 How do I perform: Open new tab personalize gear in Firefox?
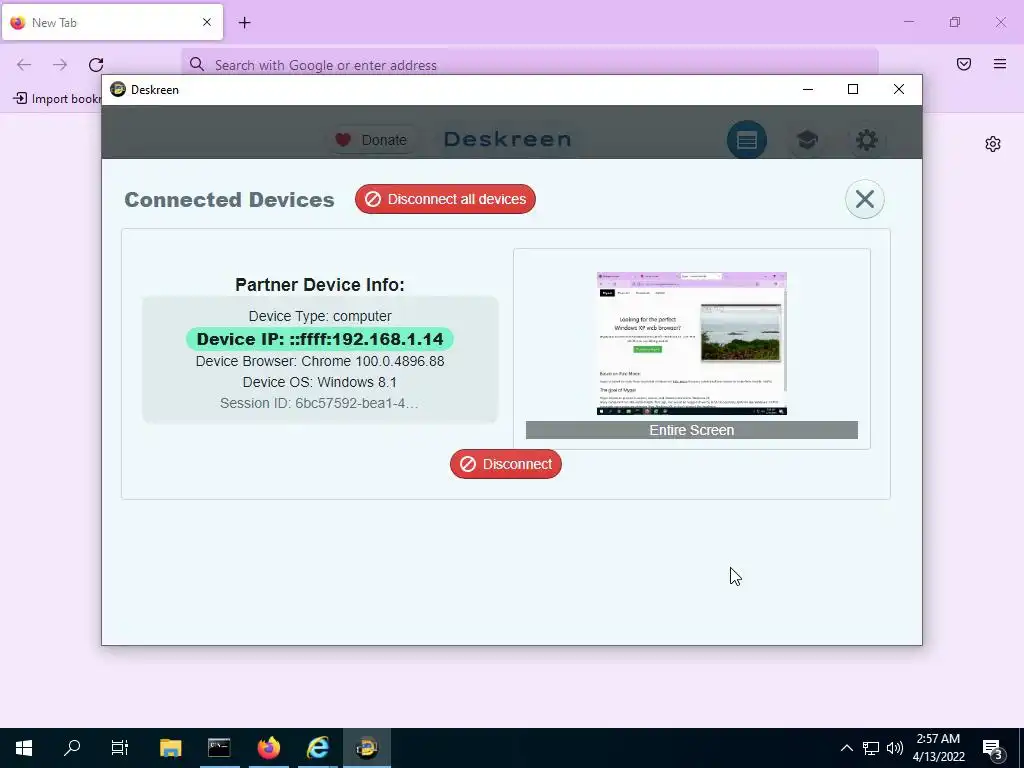coord(993,144)
